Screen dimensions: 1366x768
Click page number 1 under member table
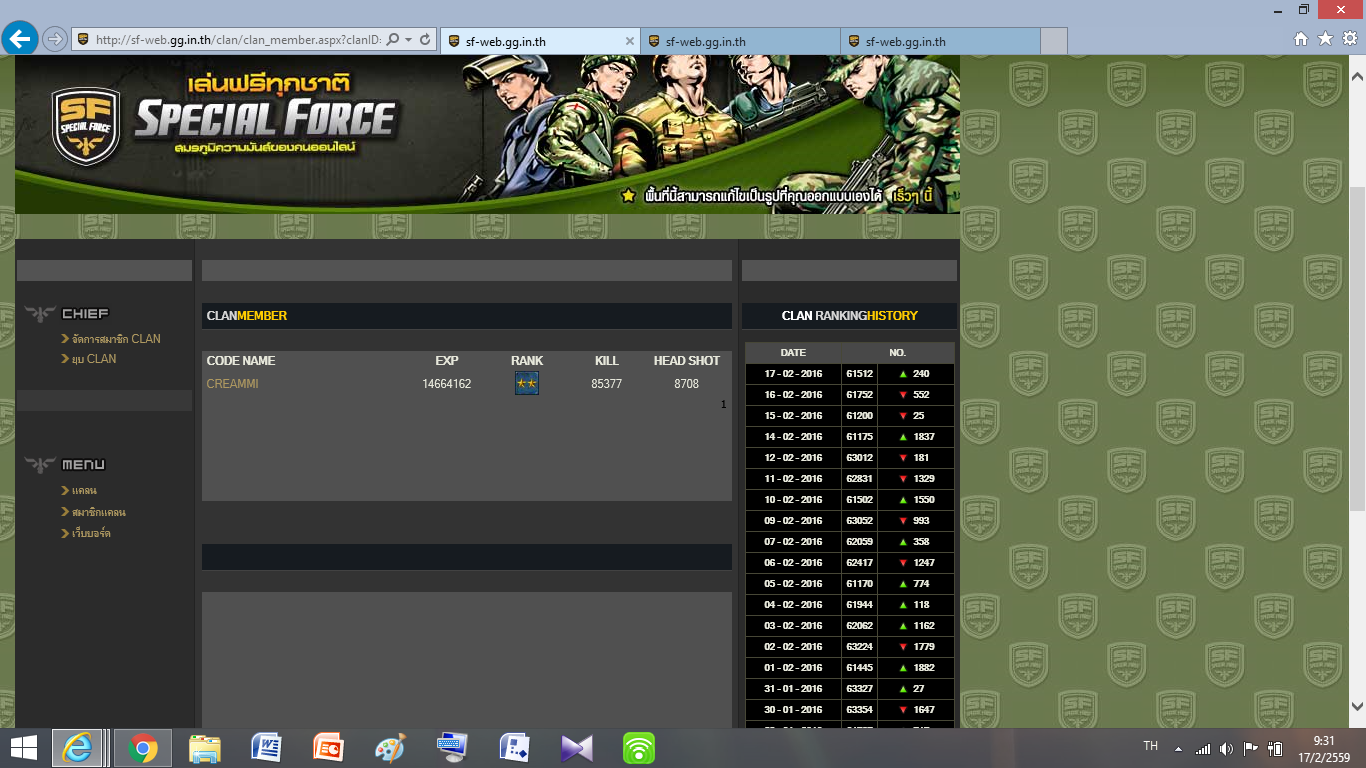click(723, 405)
